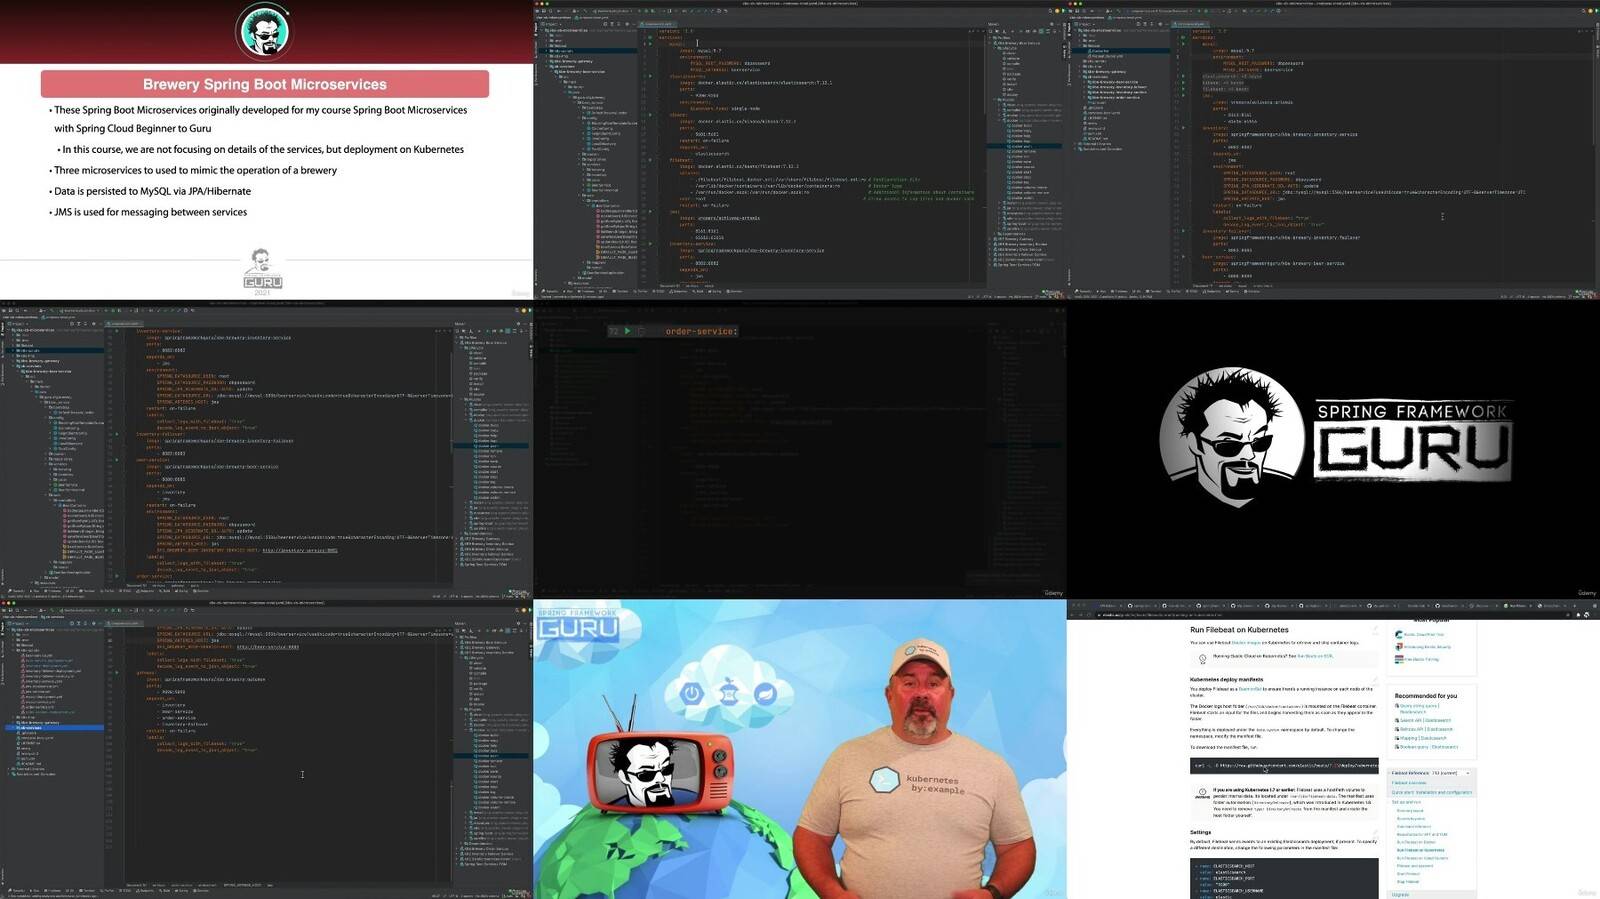Click the 'Settings' heading in the Filebeat docs
Screen dimensions: 1600x899
1201,832
